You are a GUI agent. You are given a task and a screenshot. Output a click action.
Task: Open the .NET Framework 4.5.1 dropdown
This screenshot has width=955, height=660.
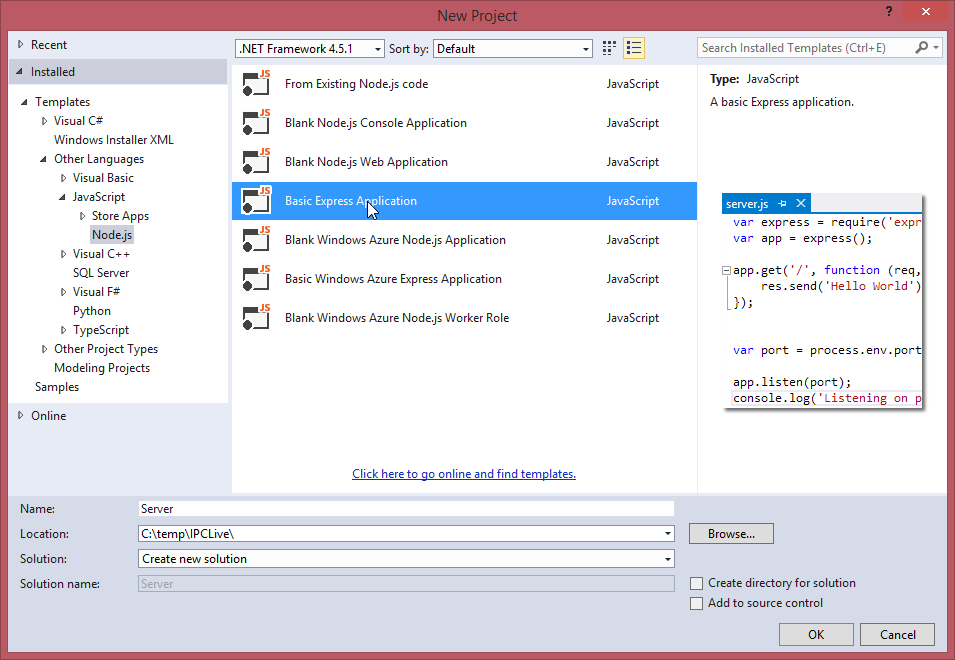(375, 47)
